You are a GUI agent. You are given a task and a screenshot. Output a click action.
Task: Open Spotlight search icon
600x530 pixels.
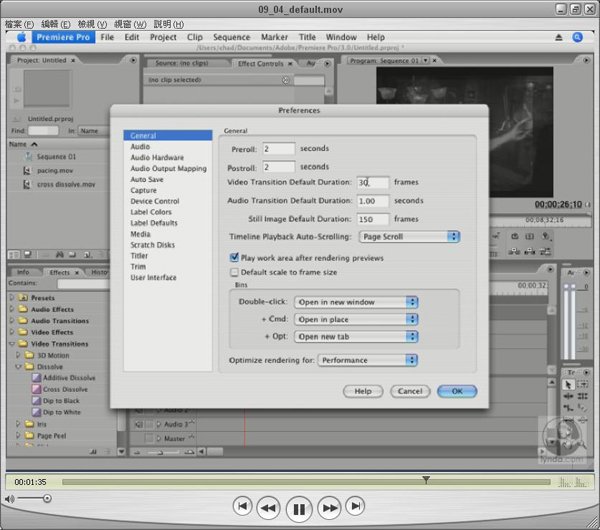(x=577, y=37)
